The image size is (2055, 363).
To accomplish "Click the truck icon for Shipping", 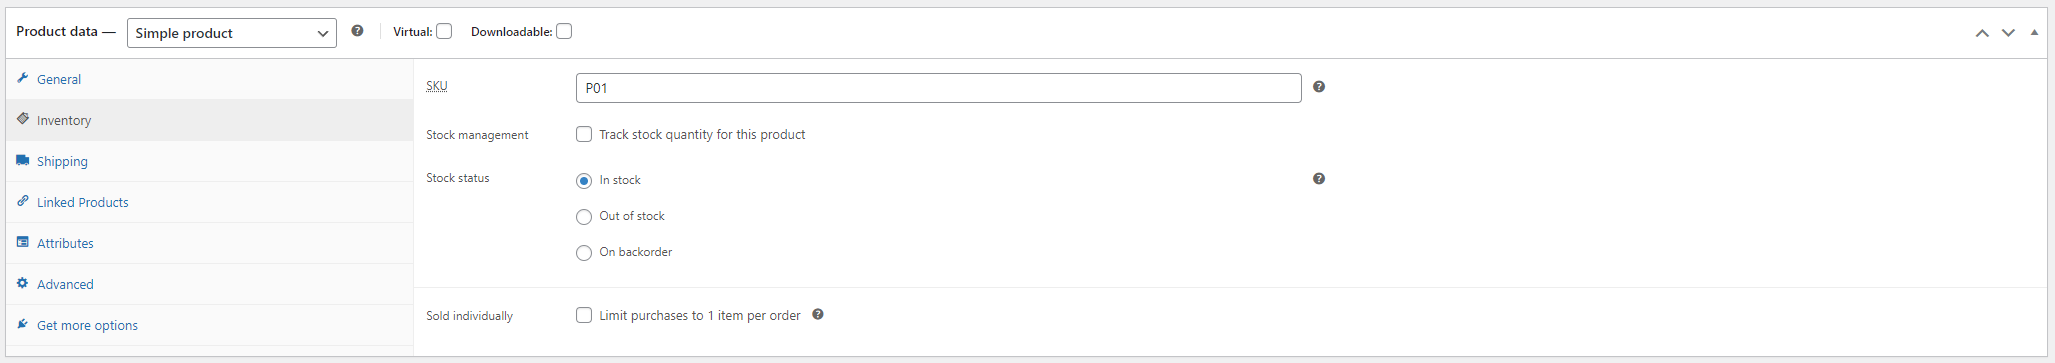I will point(23,160).
